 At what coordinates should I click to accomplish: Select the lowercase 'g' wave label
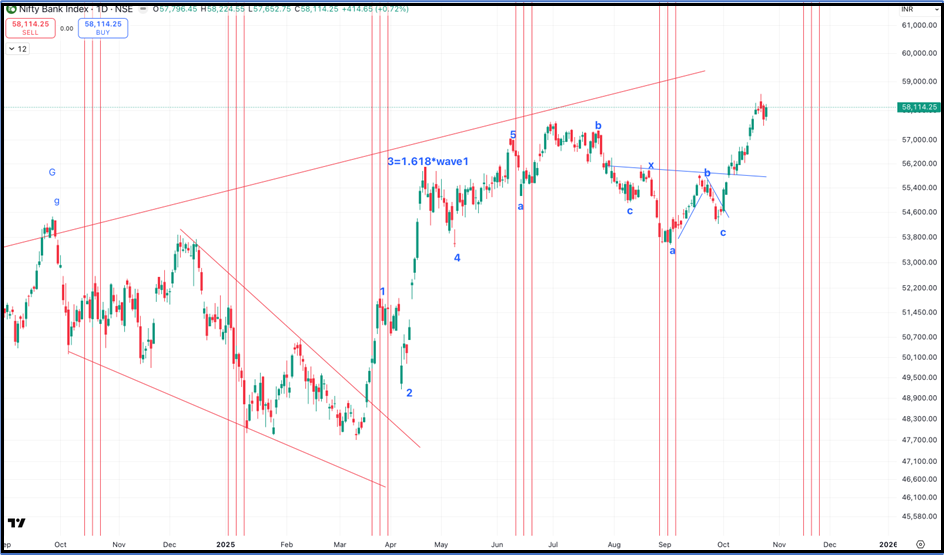click(x=57, y=201)
